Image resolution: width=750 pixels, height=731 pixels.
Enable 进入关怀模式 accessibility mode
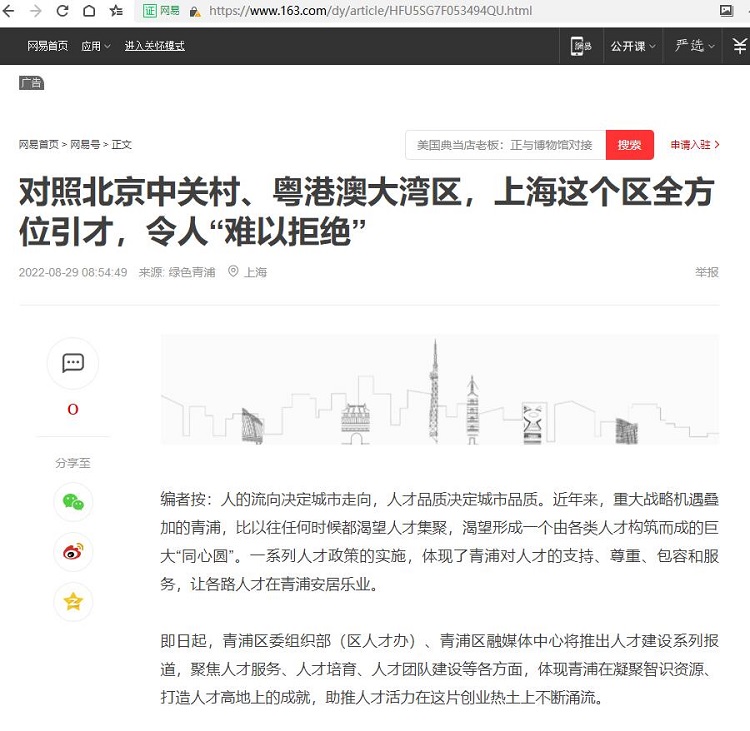tap(154, 46)
